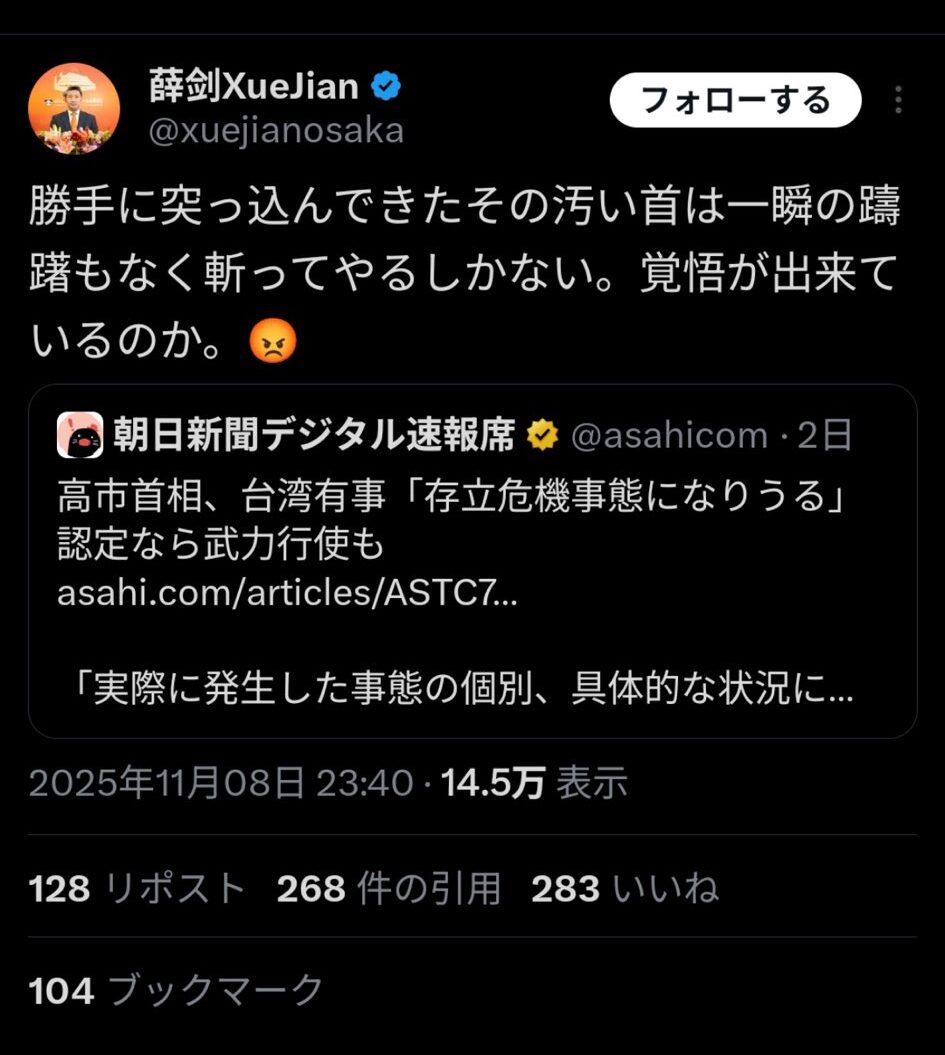Screen dimensions: 945x1055
Task: Show the 283 いいね likes list
Action: pyautogui.click(x=625, y=888)
